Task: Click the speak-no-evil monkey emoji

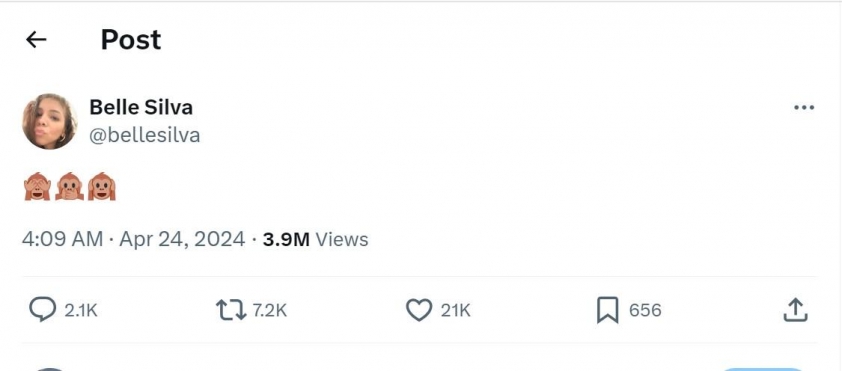Action: point(69,186)
